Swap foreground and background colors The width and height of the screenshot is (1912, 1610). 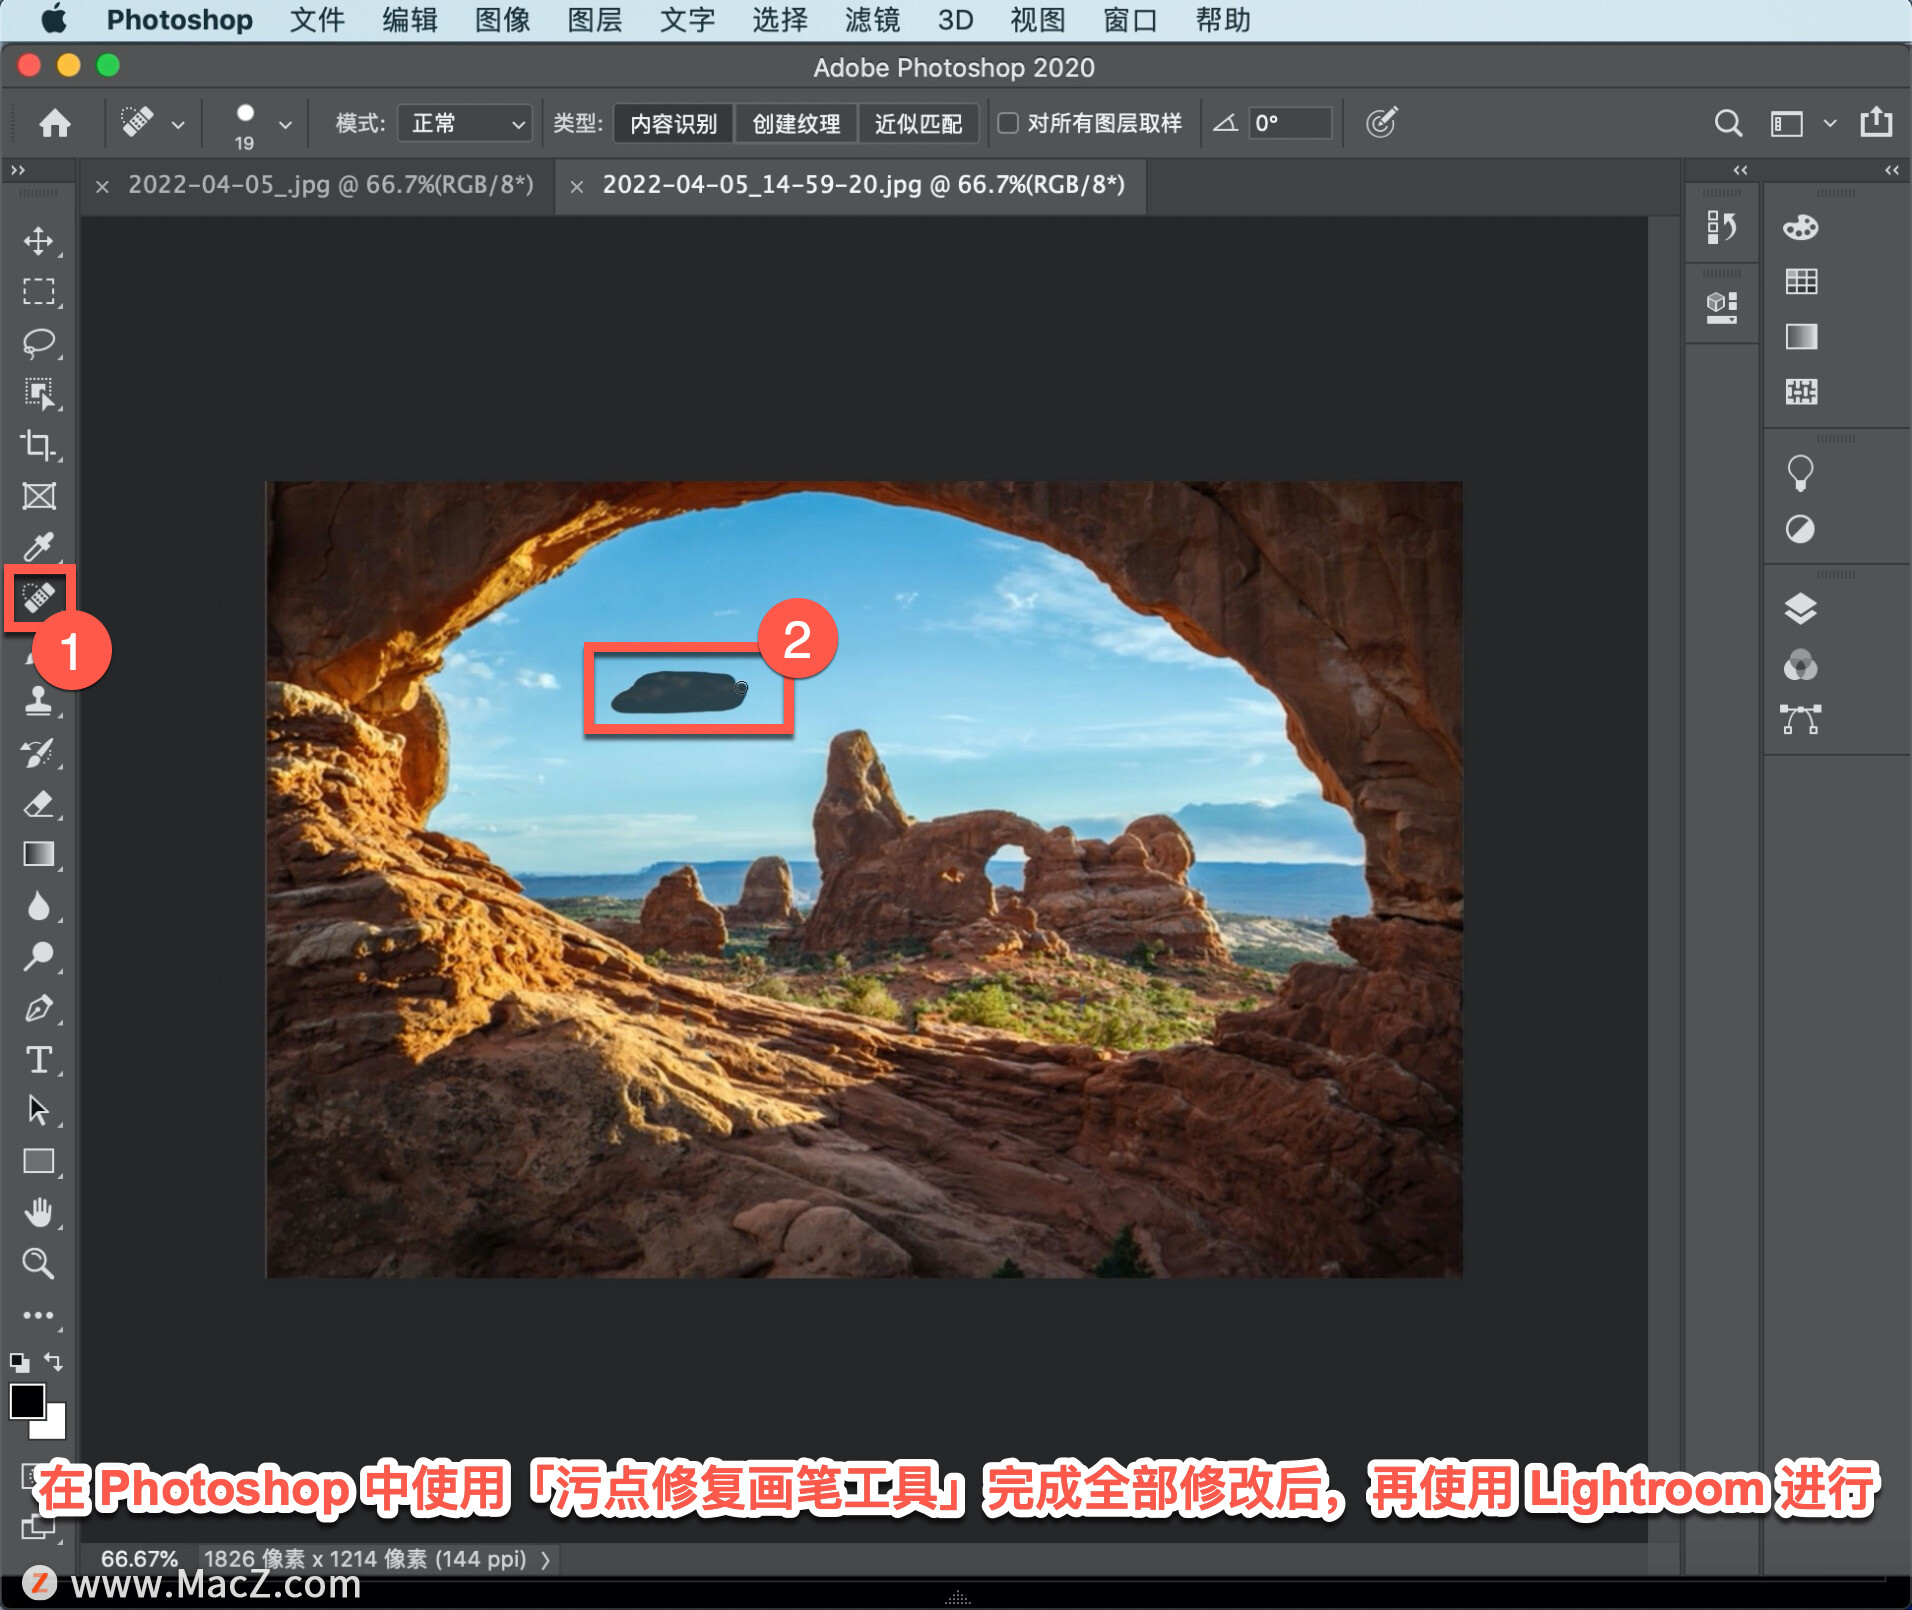[x=53, y=1362]
